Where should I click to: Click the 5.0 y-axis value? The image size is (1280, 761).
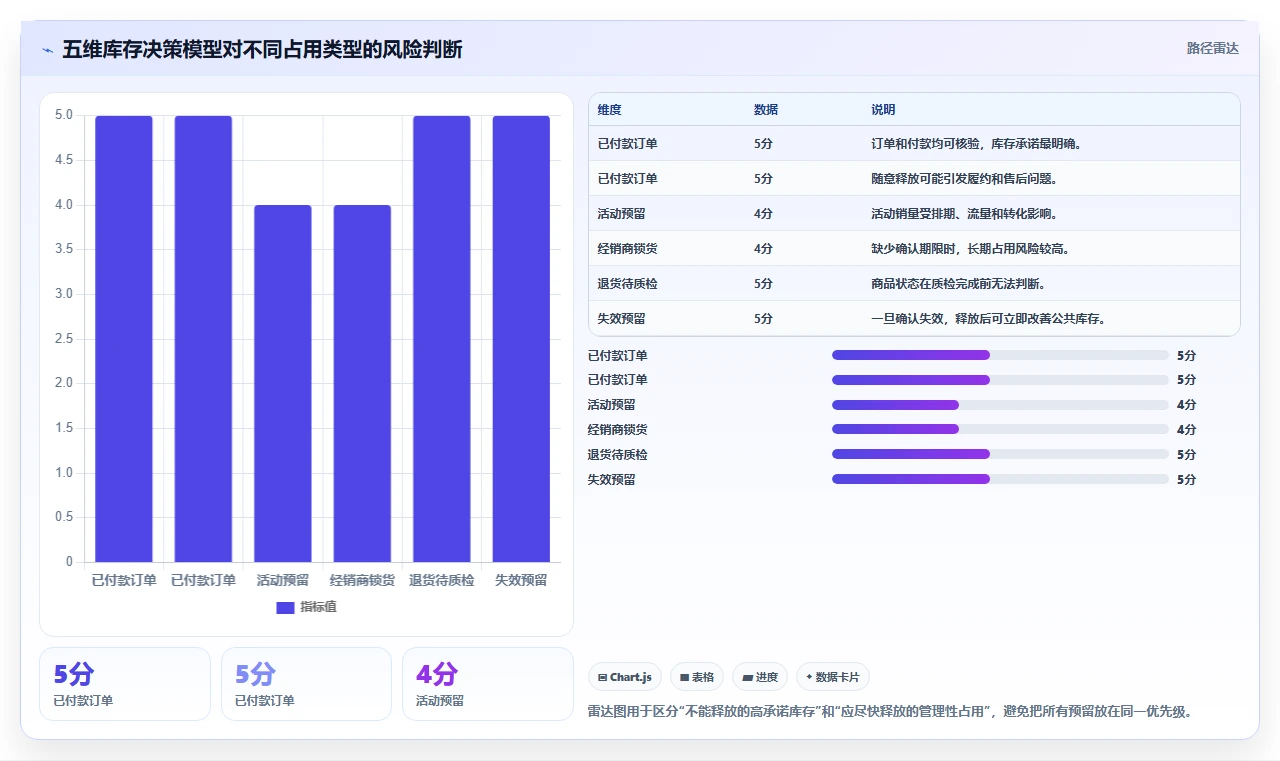tap(64, 115)
